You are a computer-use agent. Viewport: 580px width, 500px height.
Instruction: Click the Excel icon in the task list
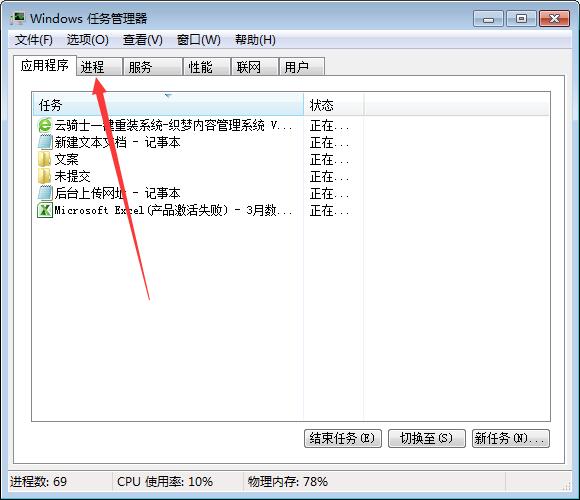tap(44, 210)
